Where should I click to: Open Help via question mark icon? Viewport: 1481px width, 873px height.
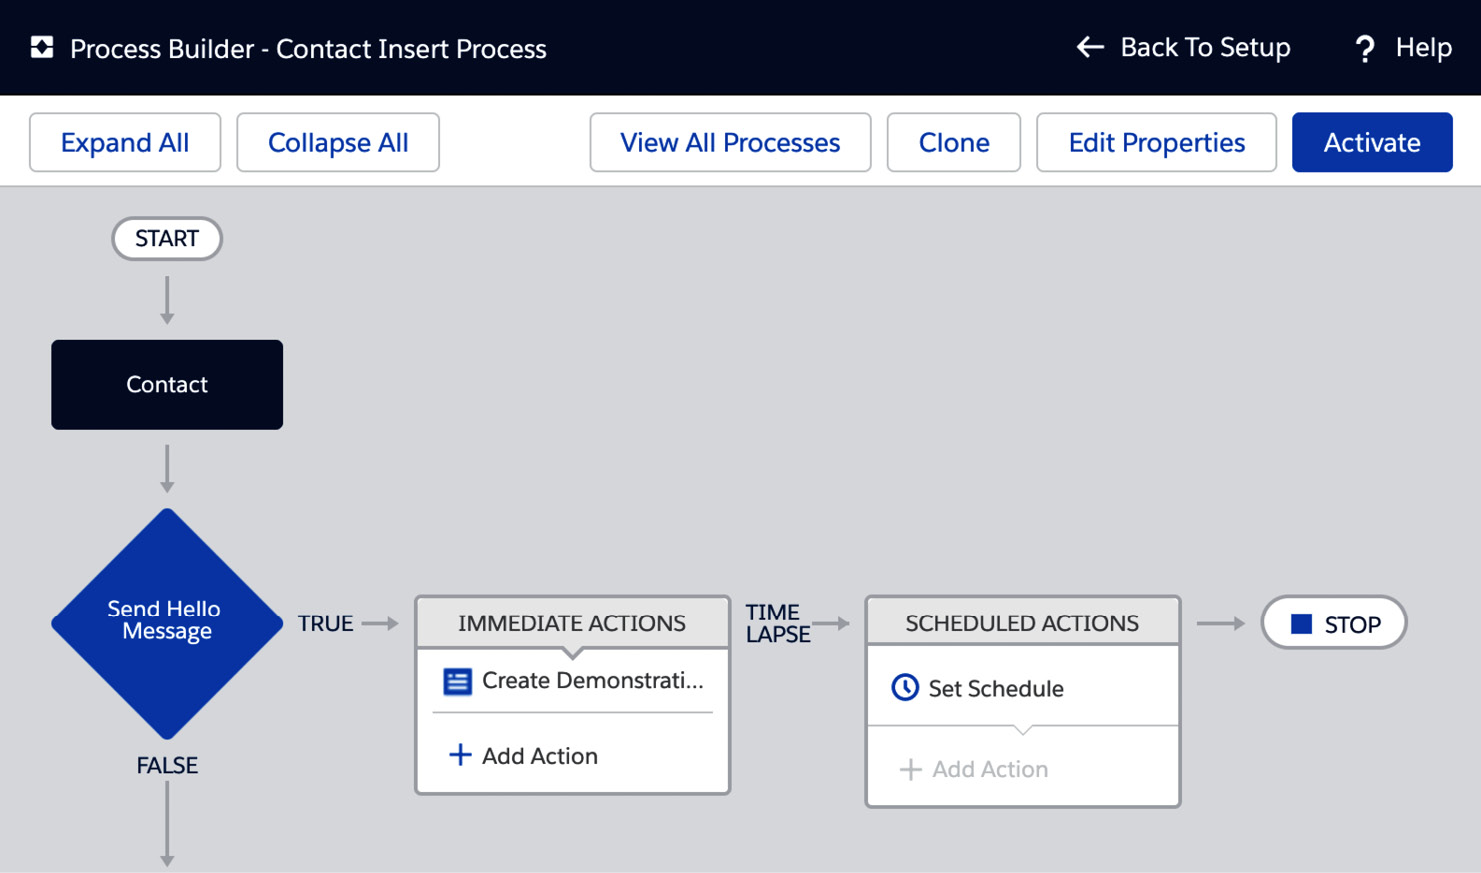click(1365, 48)
